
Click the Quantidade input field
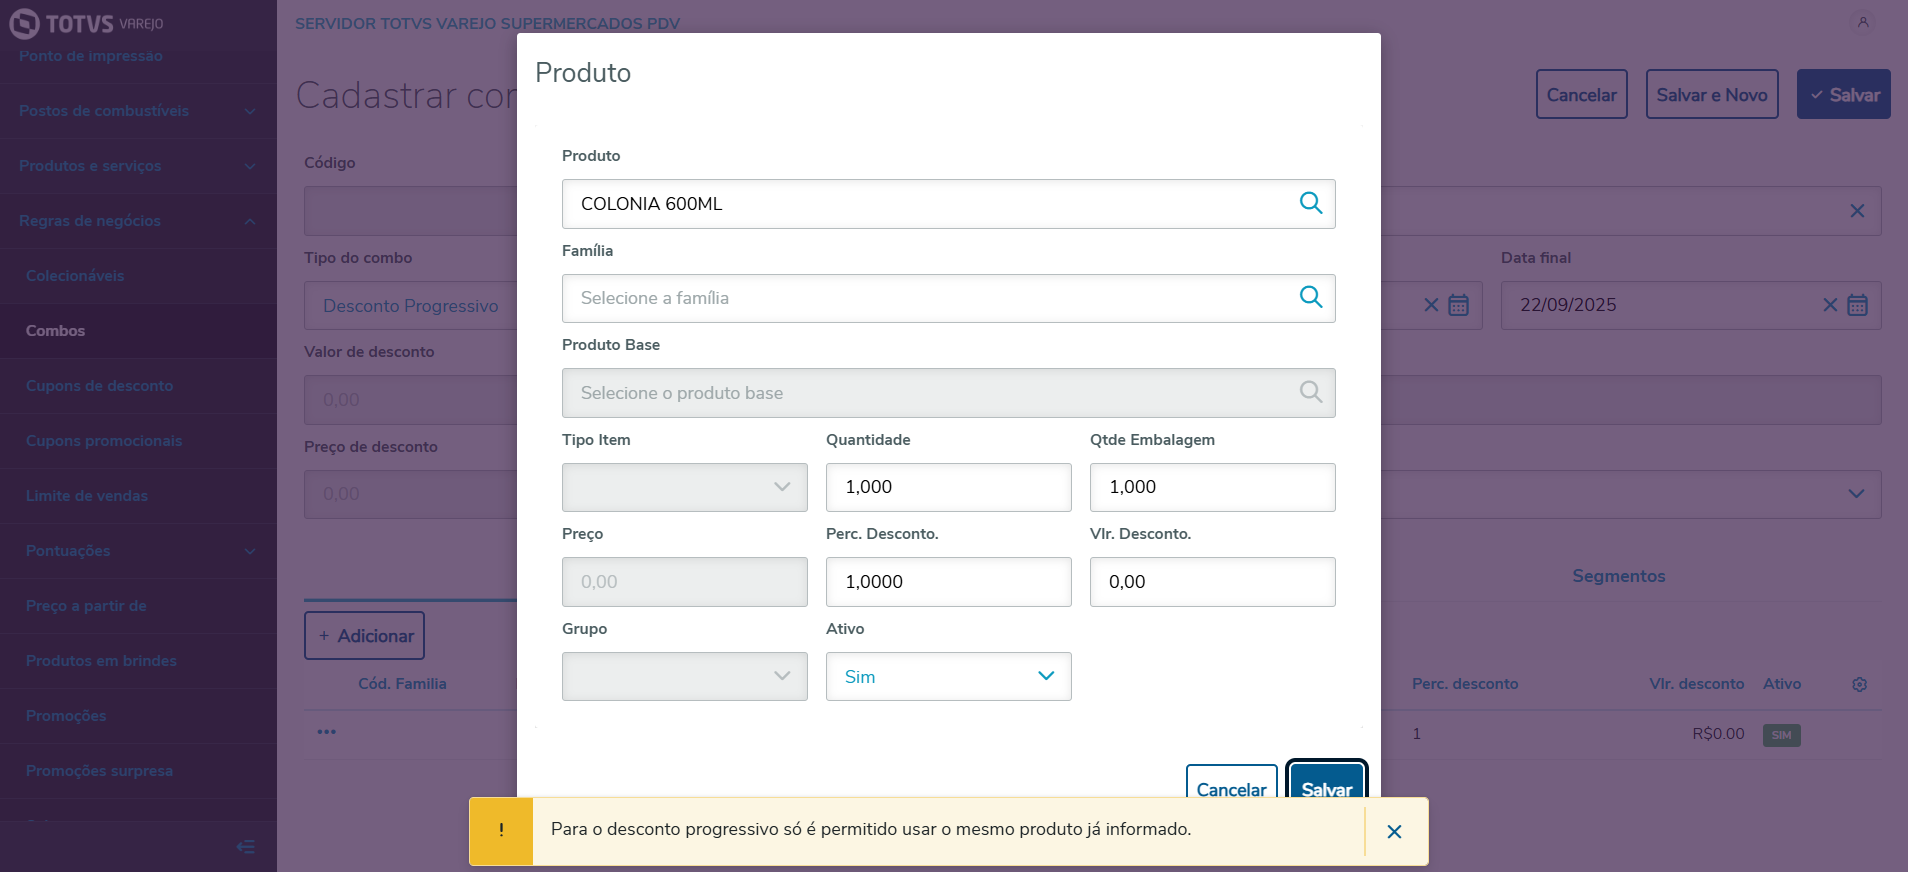click(x=947, y=487)
